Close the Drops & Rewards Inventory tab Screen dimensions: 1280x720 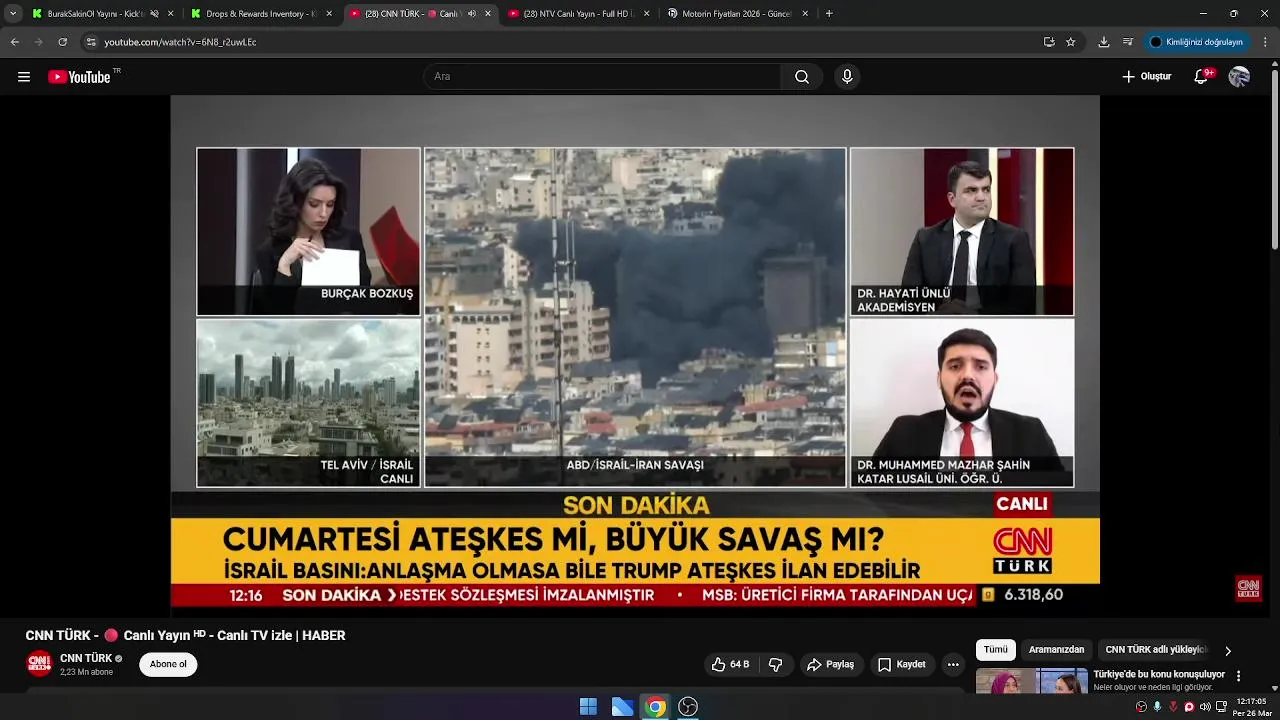tap(329, 14)
